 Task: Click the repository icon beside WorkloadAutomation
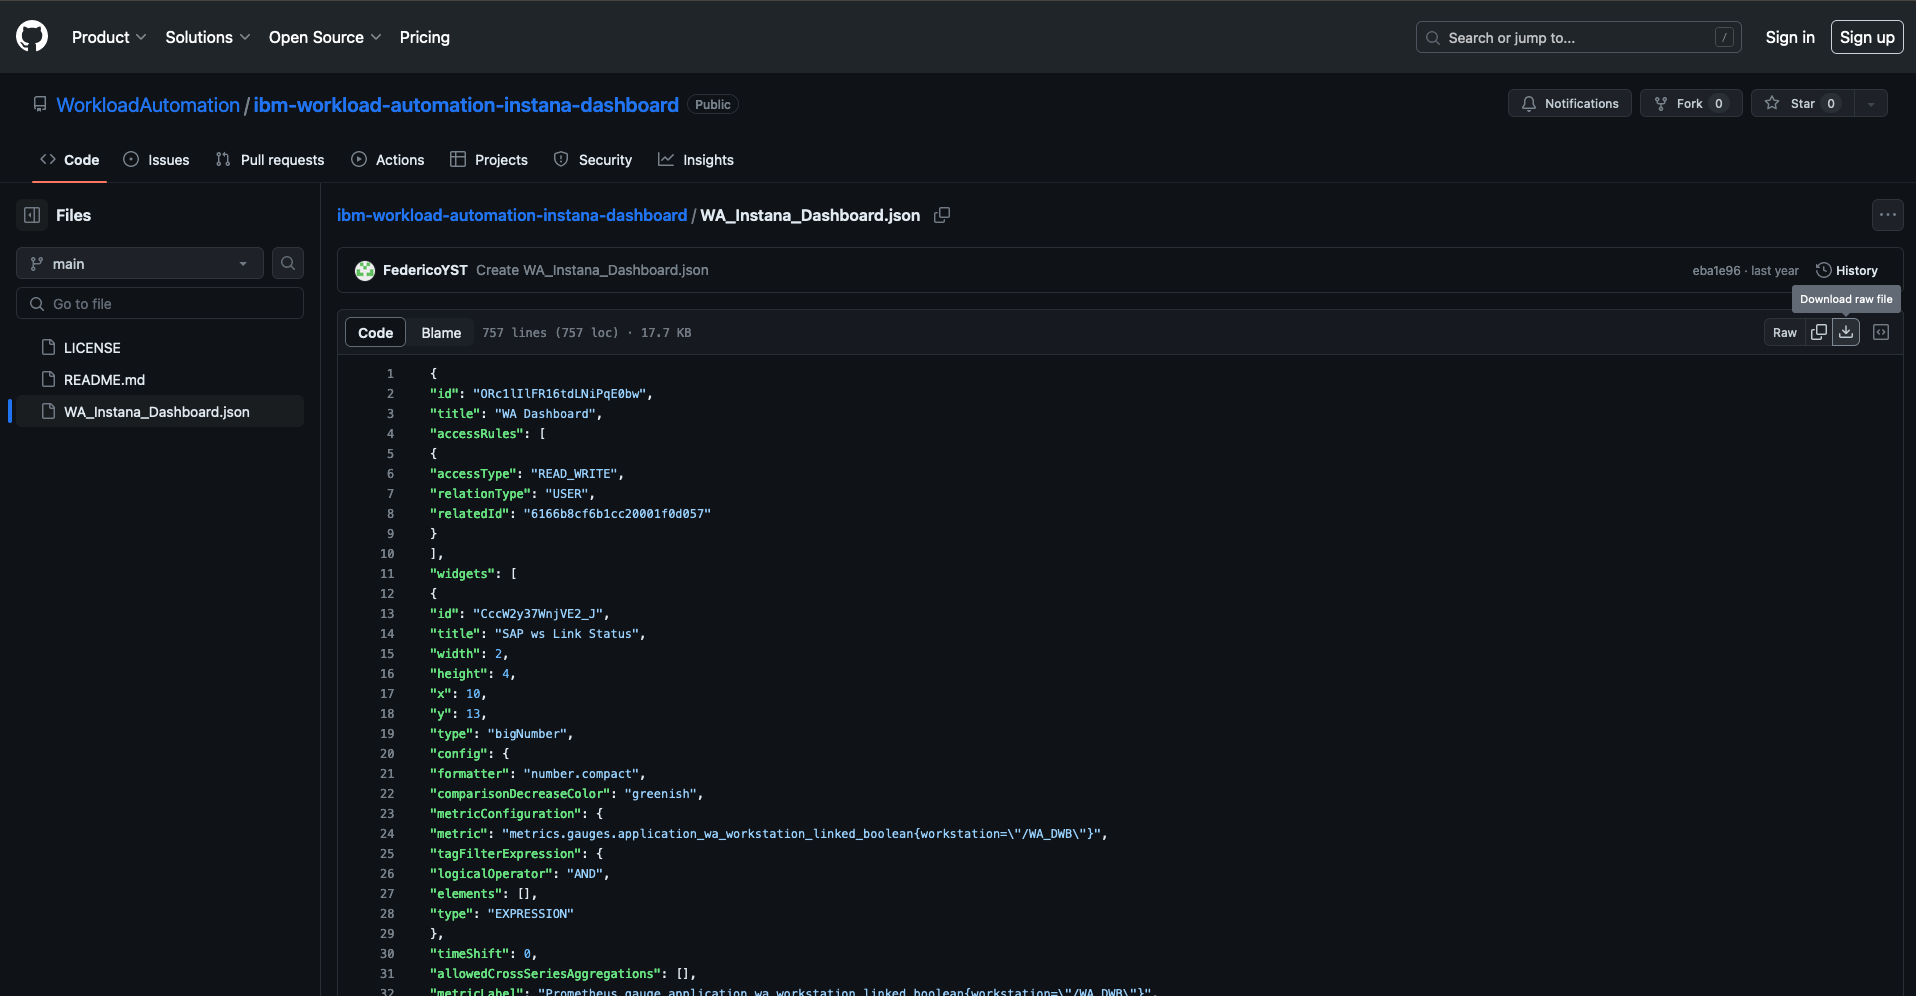point(40,104)
